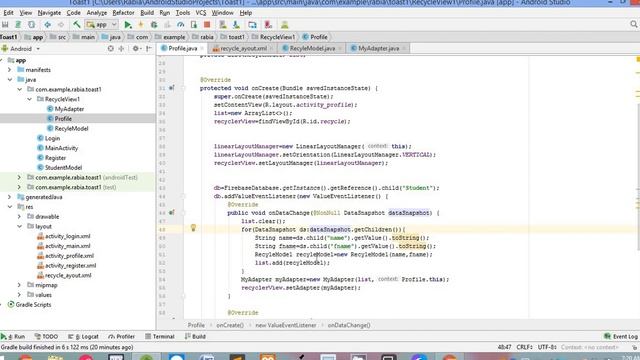Click the Save All toolbar icon
The image size is (640, 360).
5,25
